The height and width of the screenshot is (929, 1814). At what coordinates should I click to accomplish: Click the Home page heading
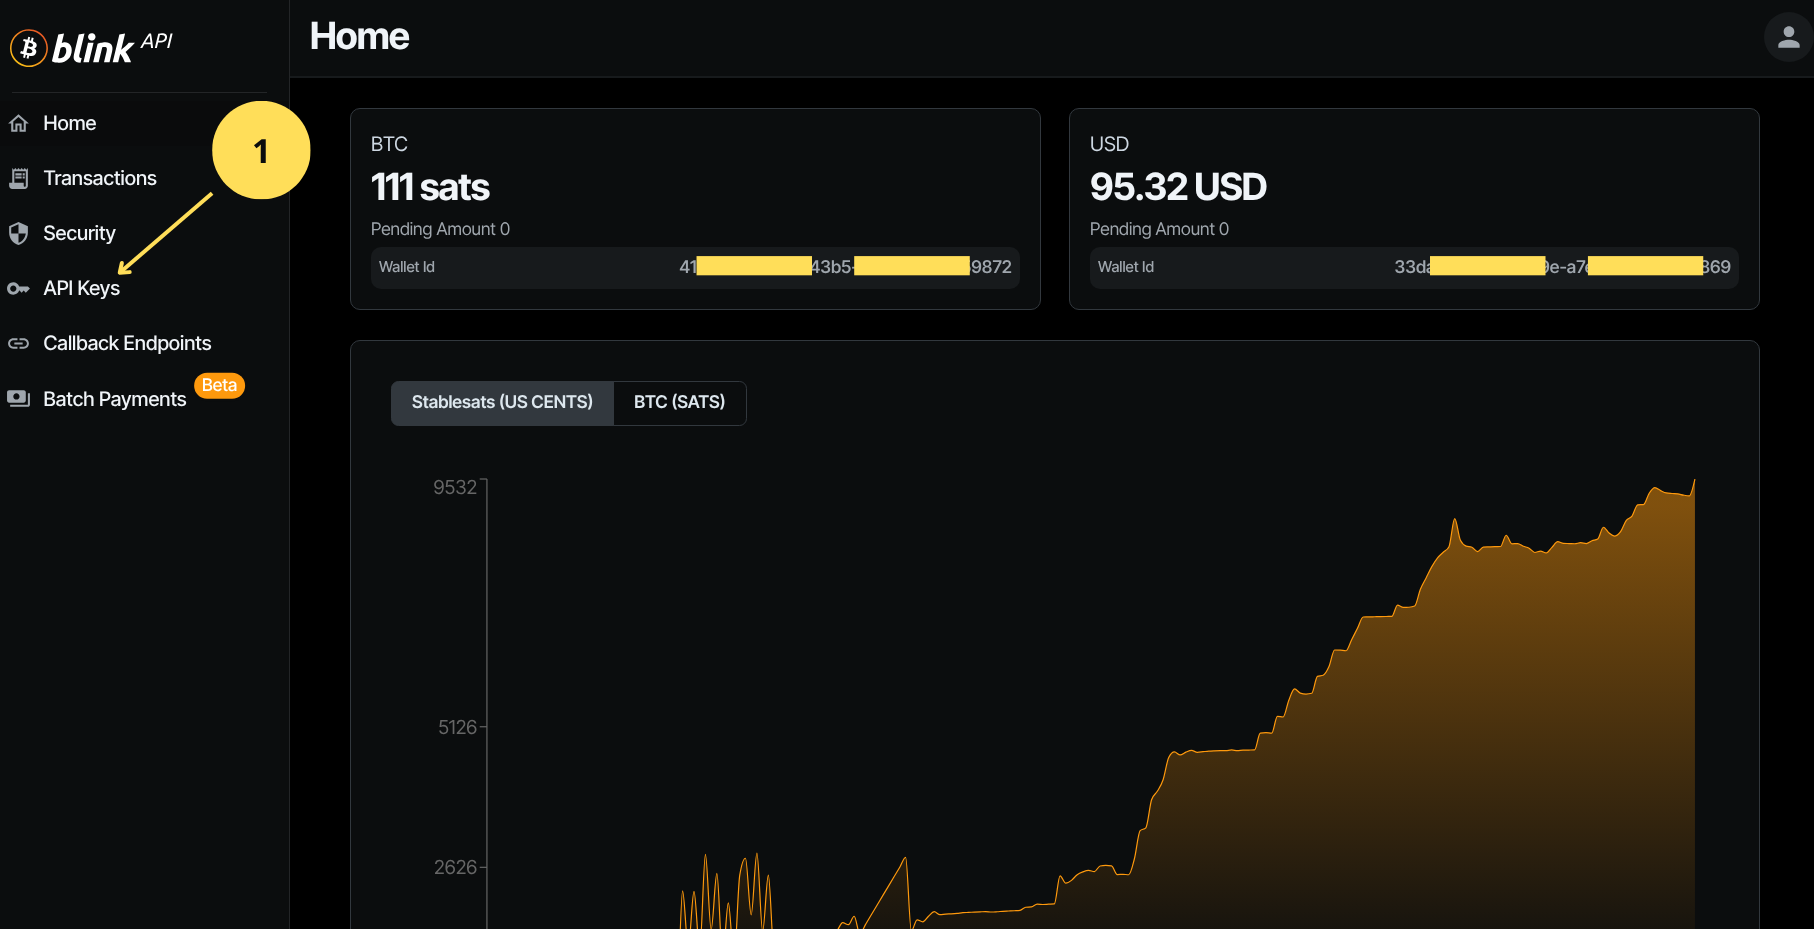point(359,37)
